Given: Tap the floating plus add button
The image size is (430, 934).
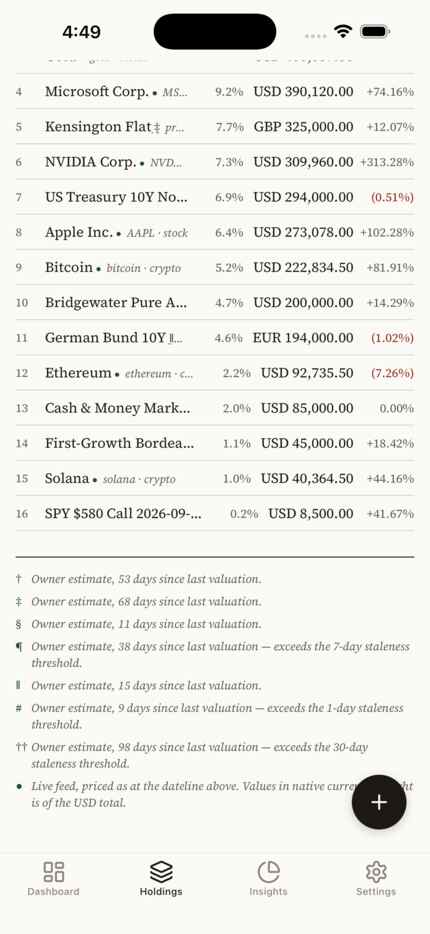Looking at the screenshot, I should click(x=379, y=802).
